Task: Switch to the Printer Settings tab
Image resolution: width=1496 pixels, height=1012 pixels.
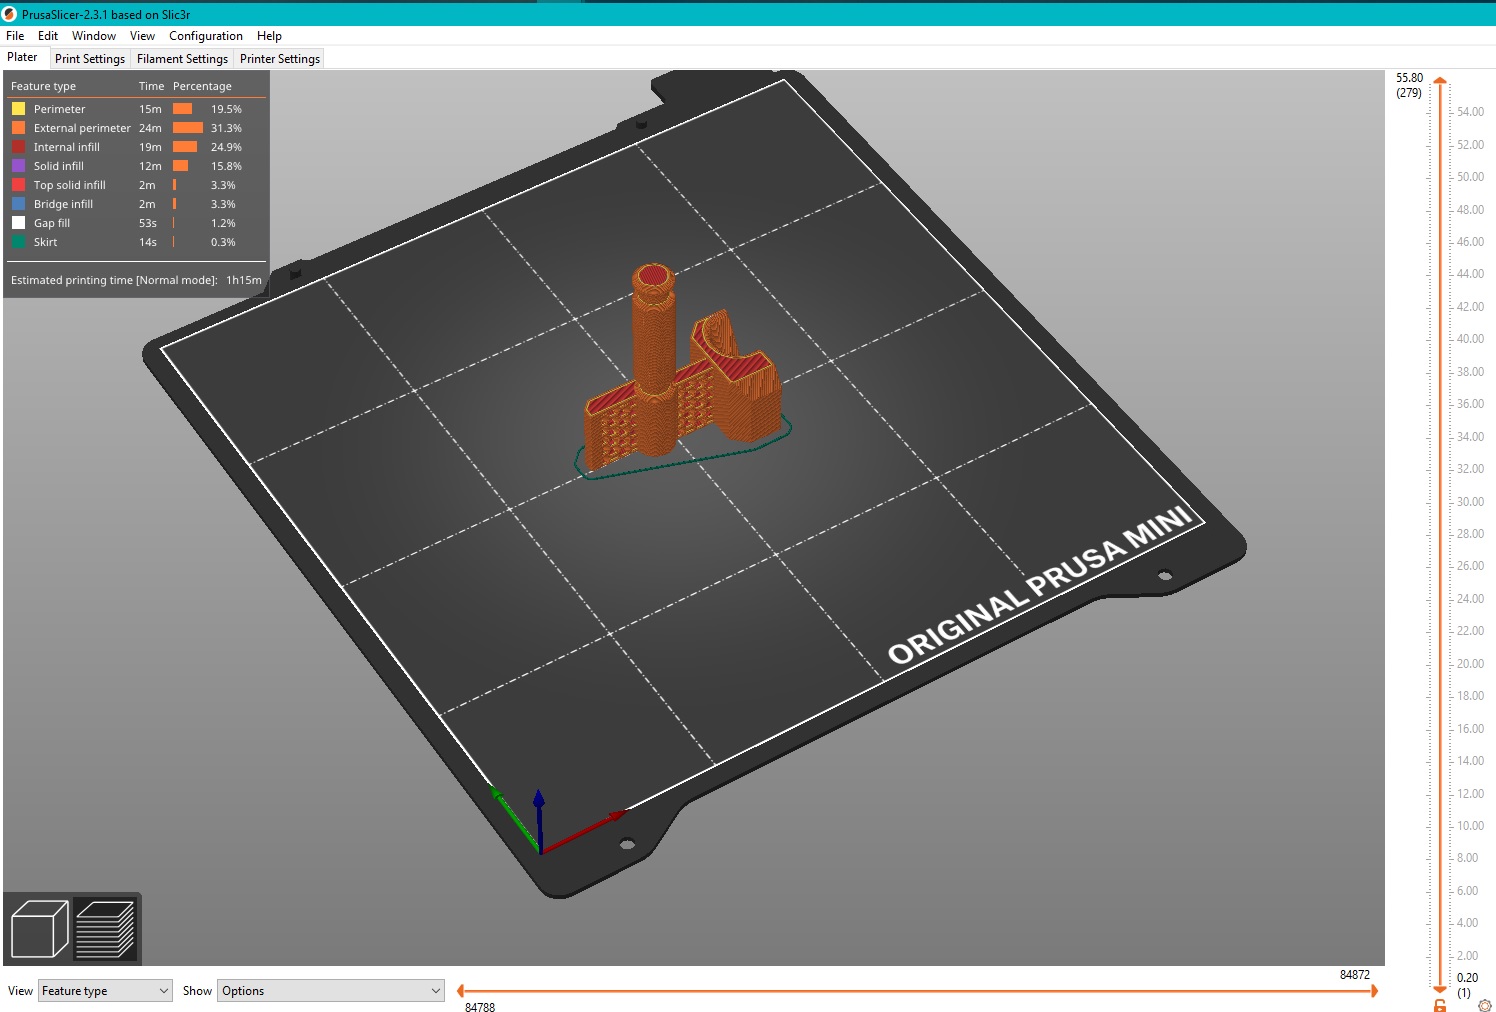Action: [x=280, y=59]
